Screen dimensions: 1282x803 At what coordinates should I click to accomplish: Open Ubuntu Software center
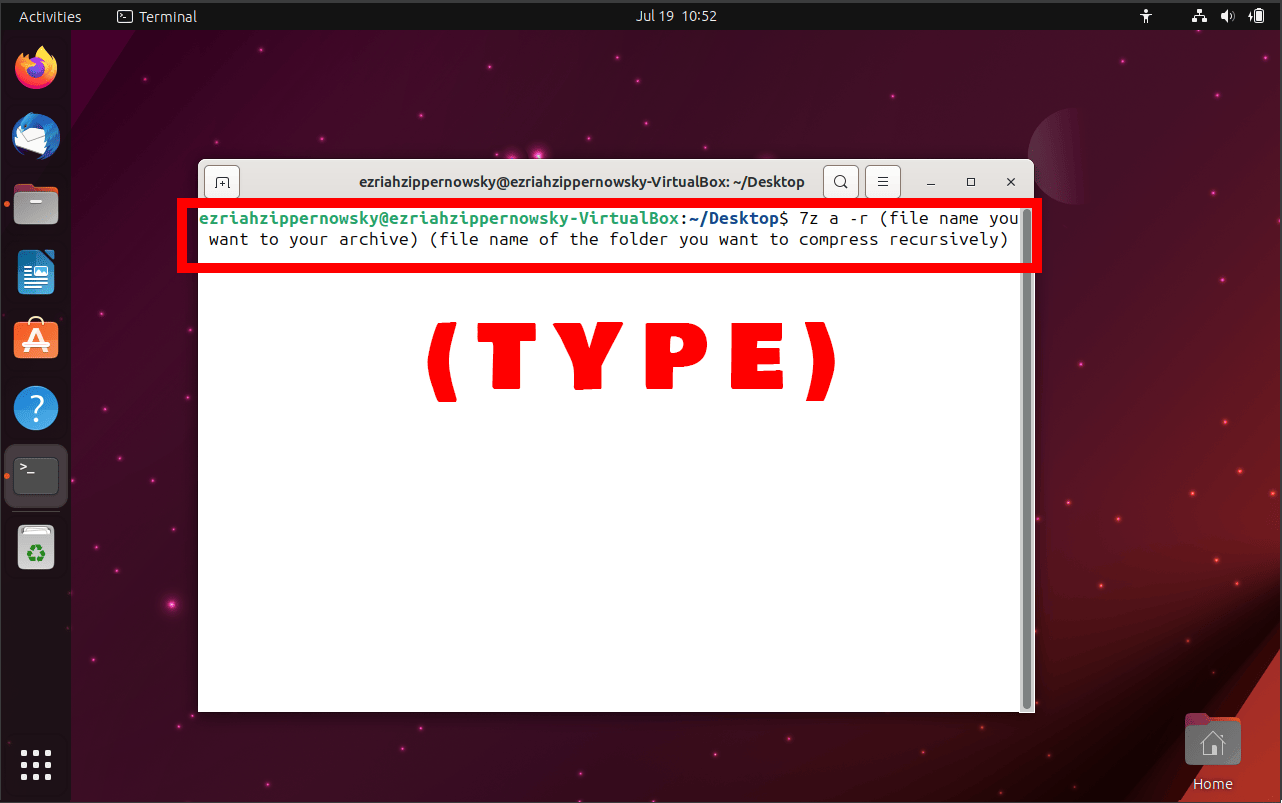(x=36, y=339)
